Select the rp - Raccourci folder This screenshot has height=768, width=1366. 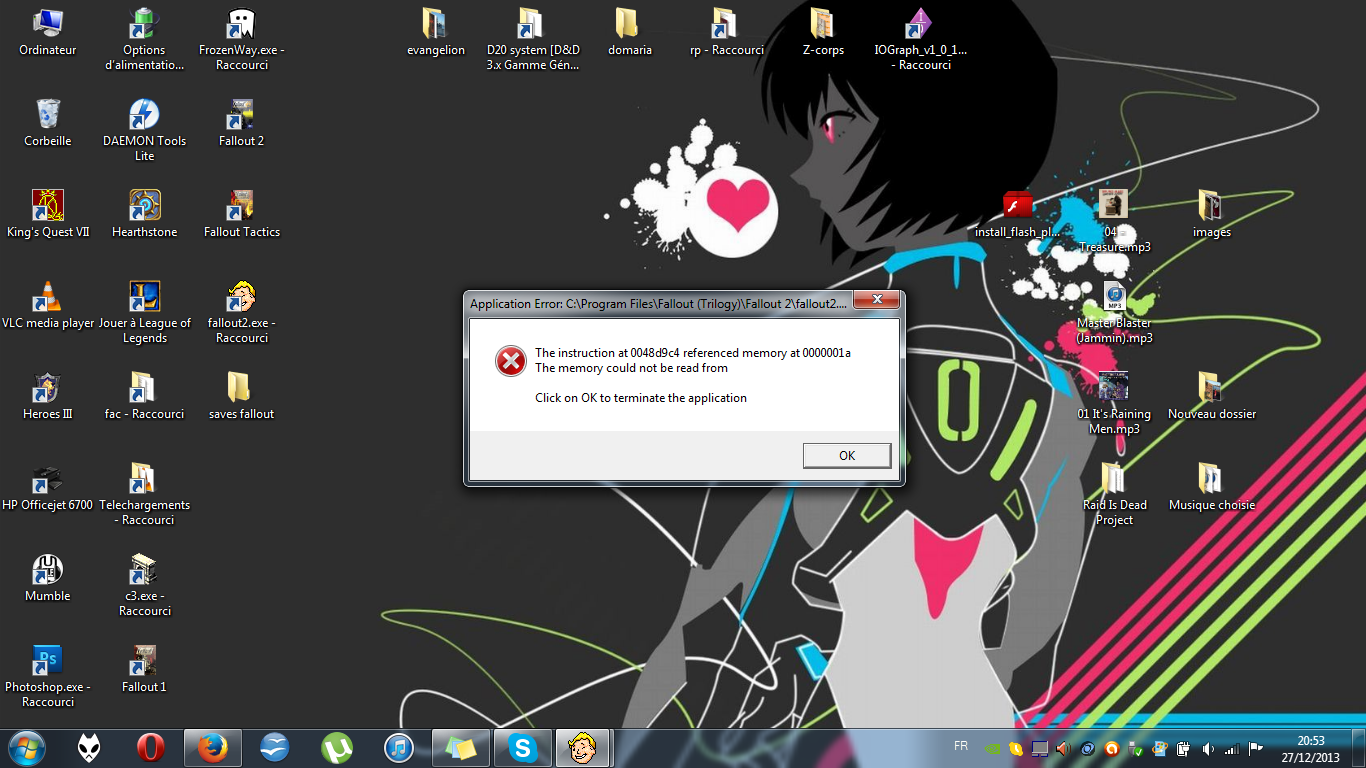click(x=727, y=33)
